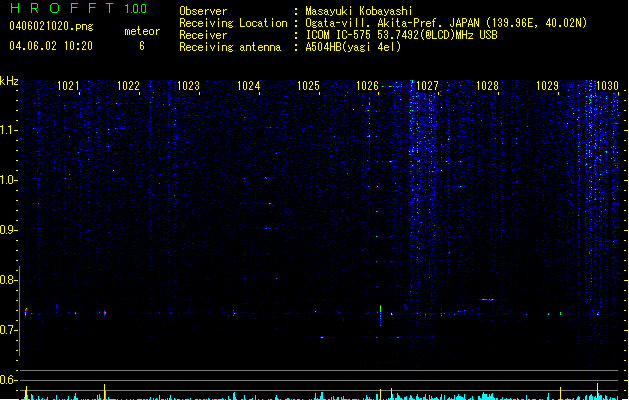Click the 0.6 kHz frequency axis label
The height and width of the screenshot is (400, 629).
[8, 380]
